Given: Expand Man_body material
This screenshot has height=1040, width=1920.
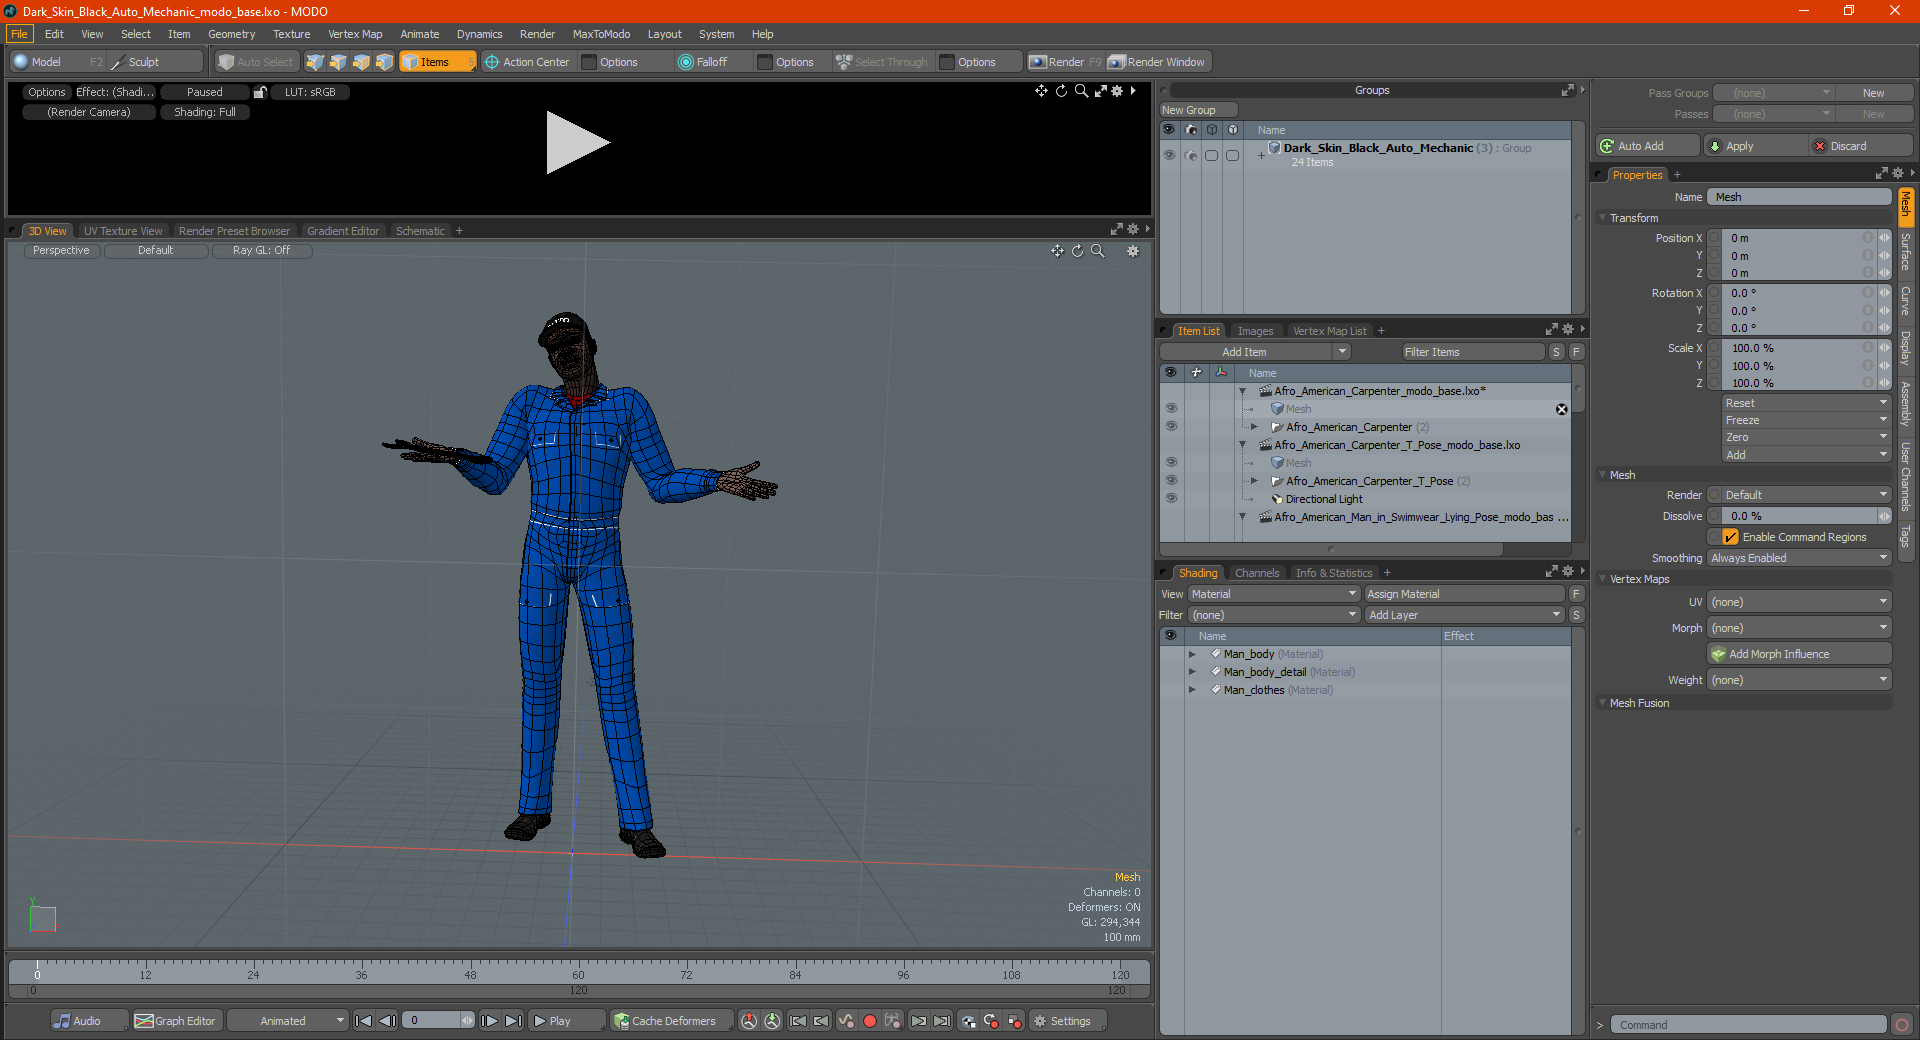Looking at the screenshot, I should coord(1192,654).
